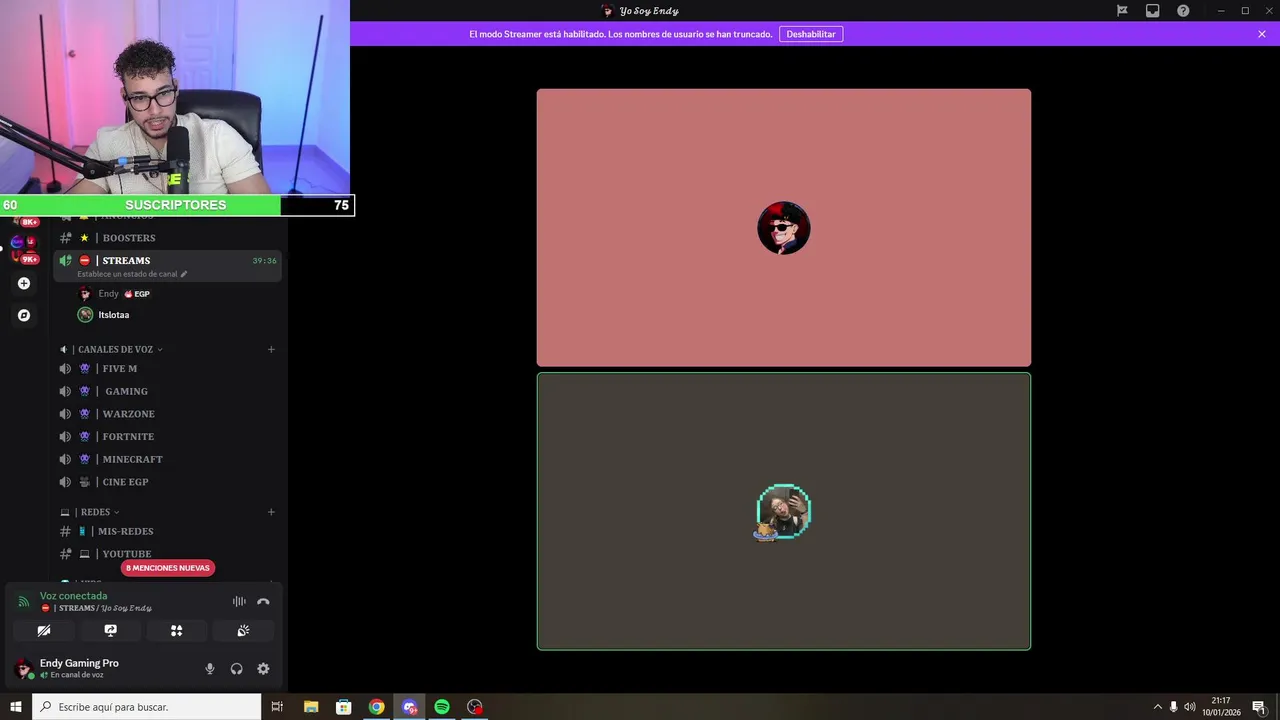Open the MIS-REDES text channel
Image resolution: width=1280 pixels, height=720 pixels.
(167, 531)
